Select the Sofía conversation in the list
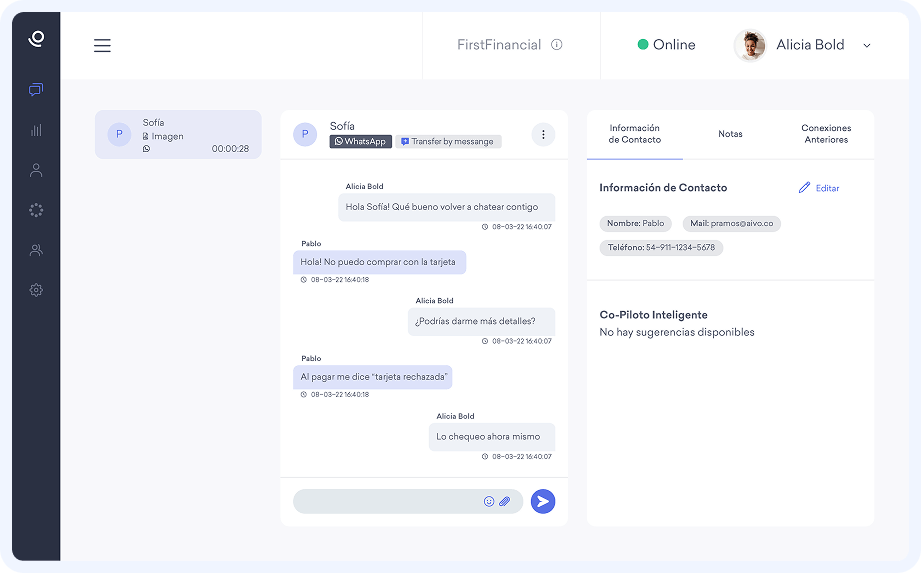Image resolution: width=921 pixels, height=573 pixels. click(178, 135)
